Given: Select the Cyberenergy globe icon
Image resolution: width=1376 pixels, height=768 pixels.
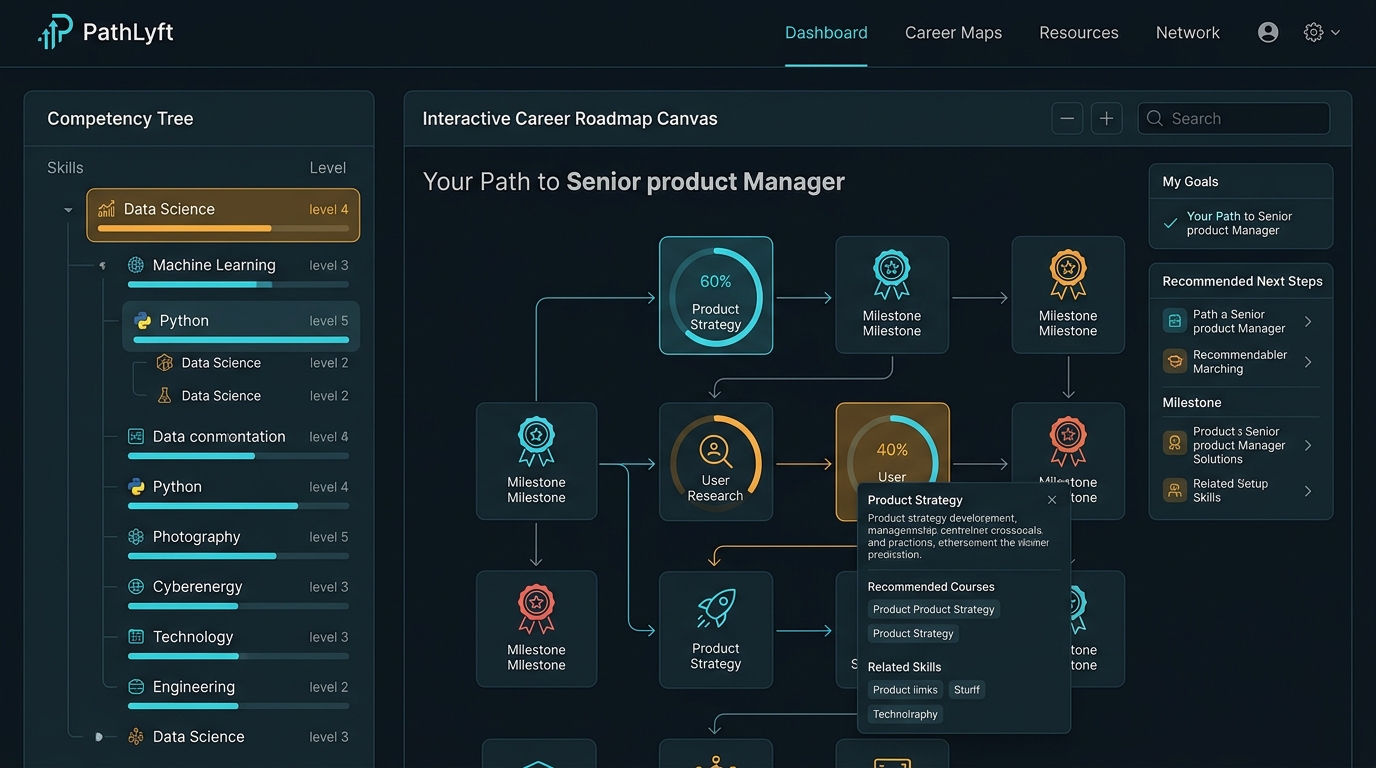Looking at the screenshot, I should pyautogui.click(x=136, y=587).
